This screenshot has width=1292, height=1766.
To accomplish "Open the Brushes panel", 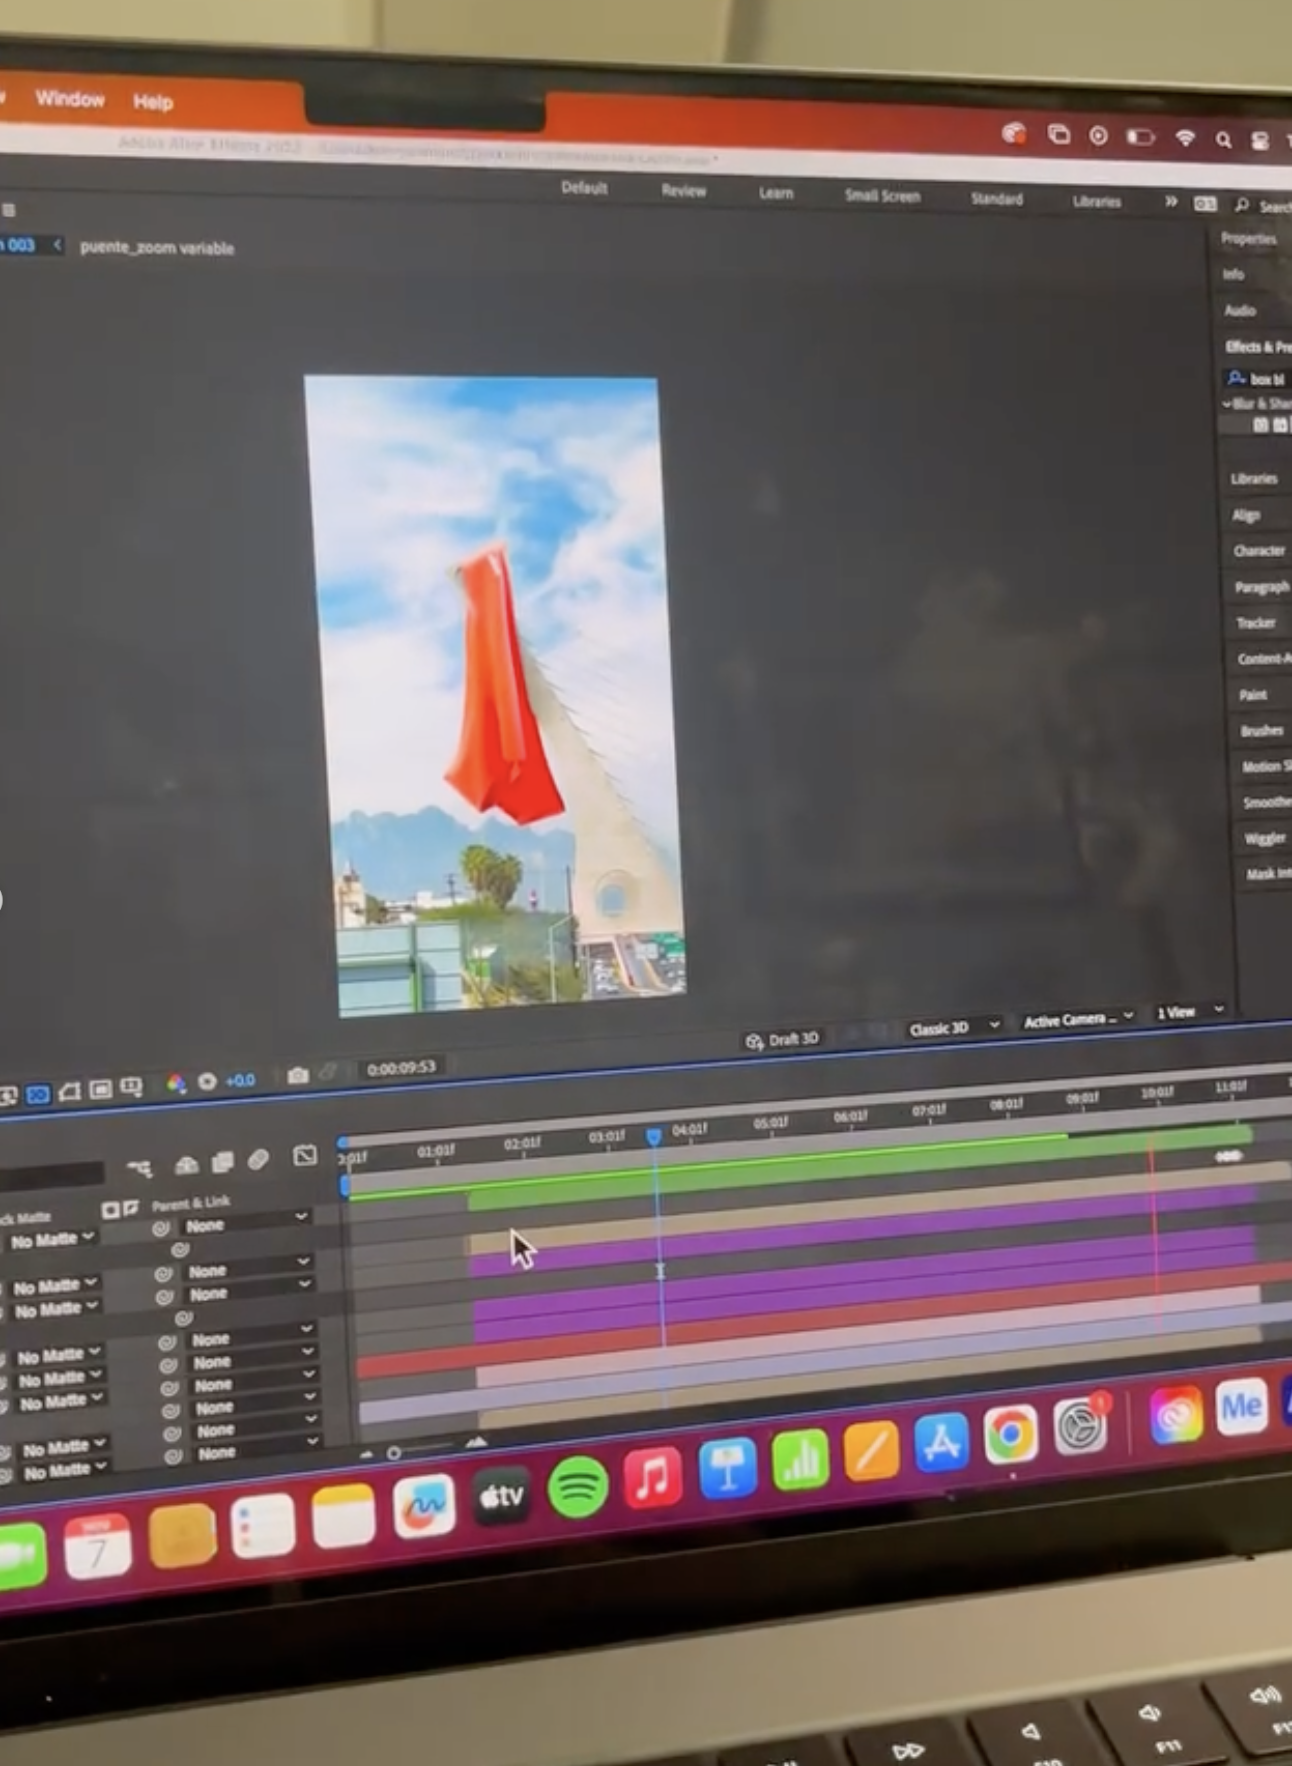I will (x=1262, y=731).
